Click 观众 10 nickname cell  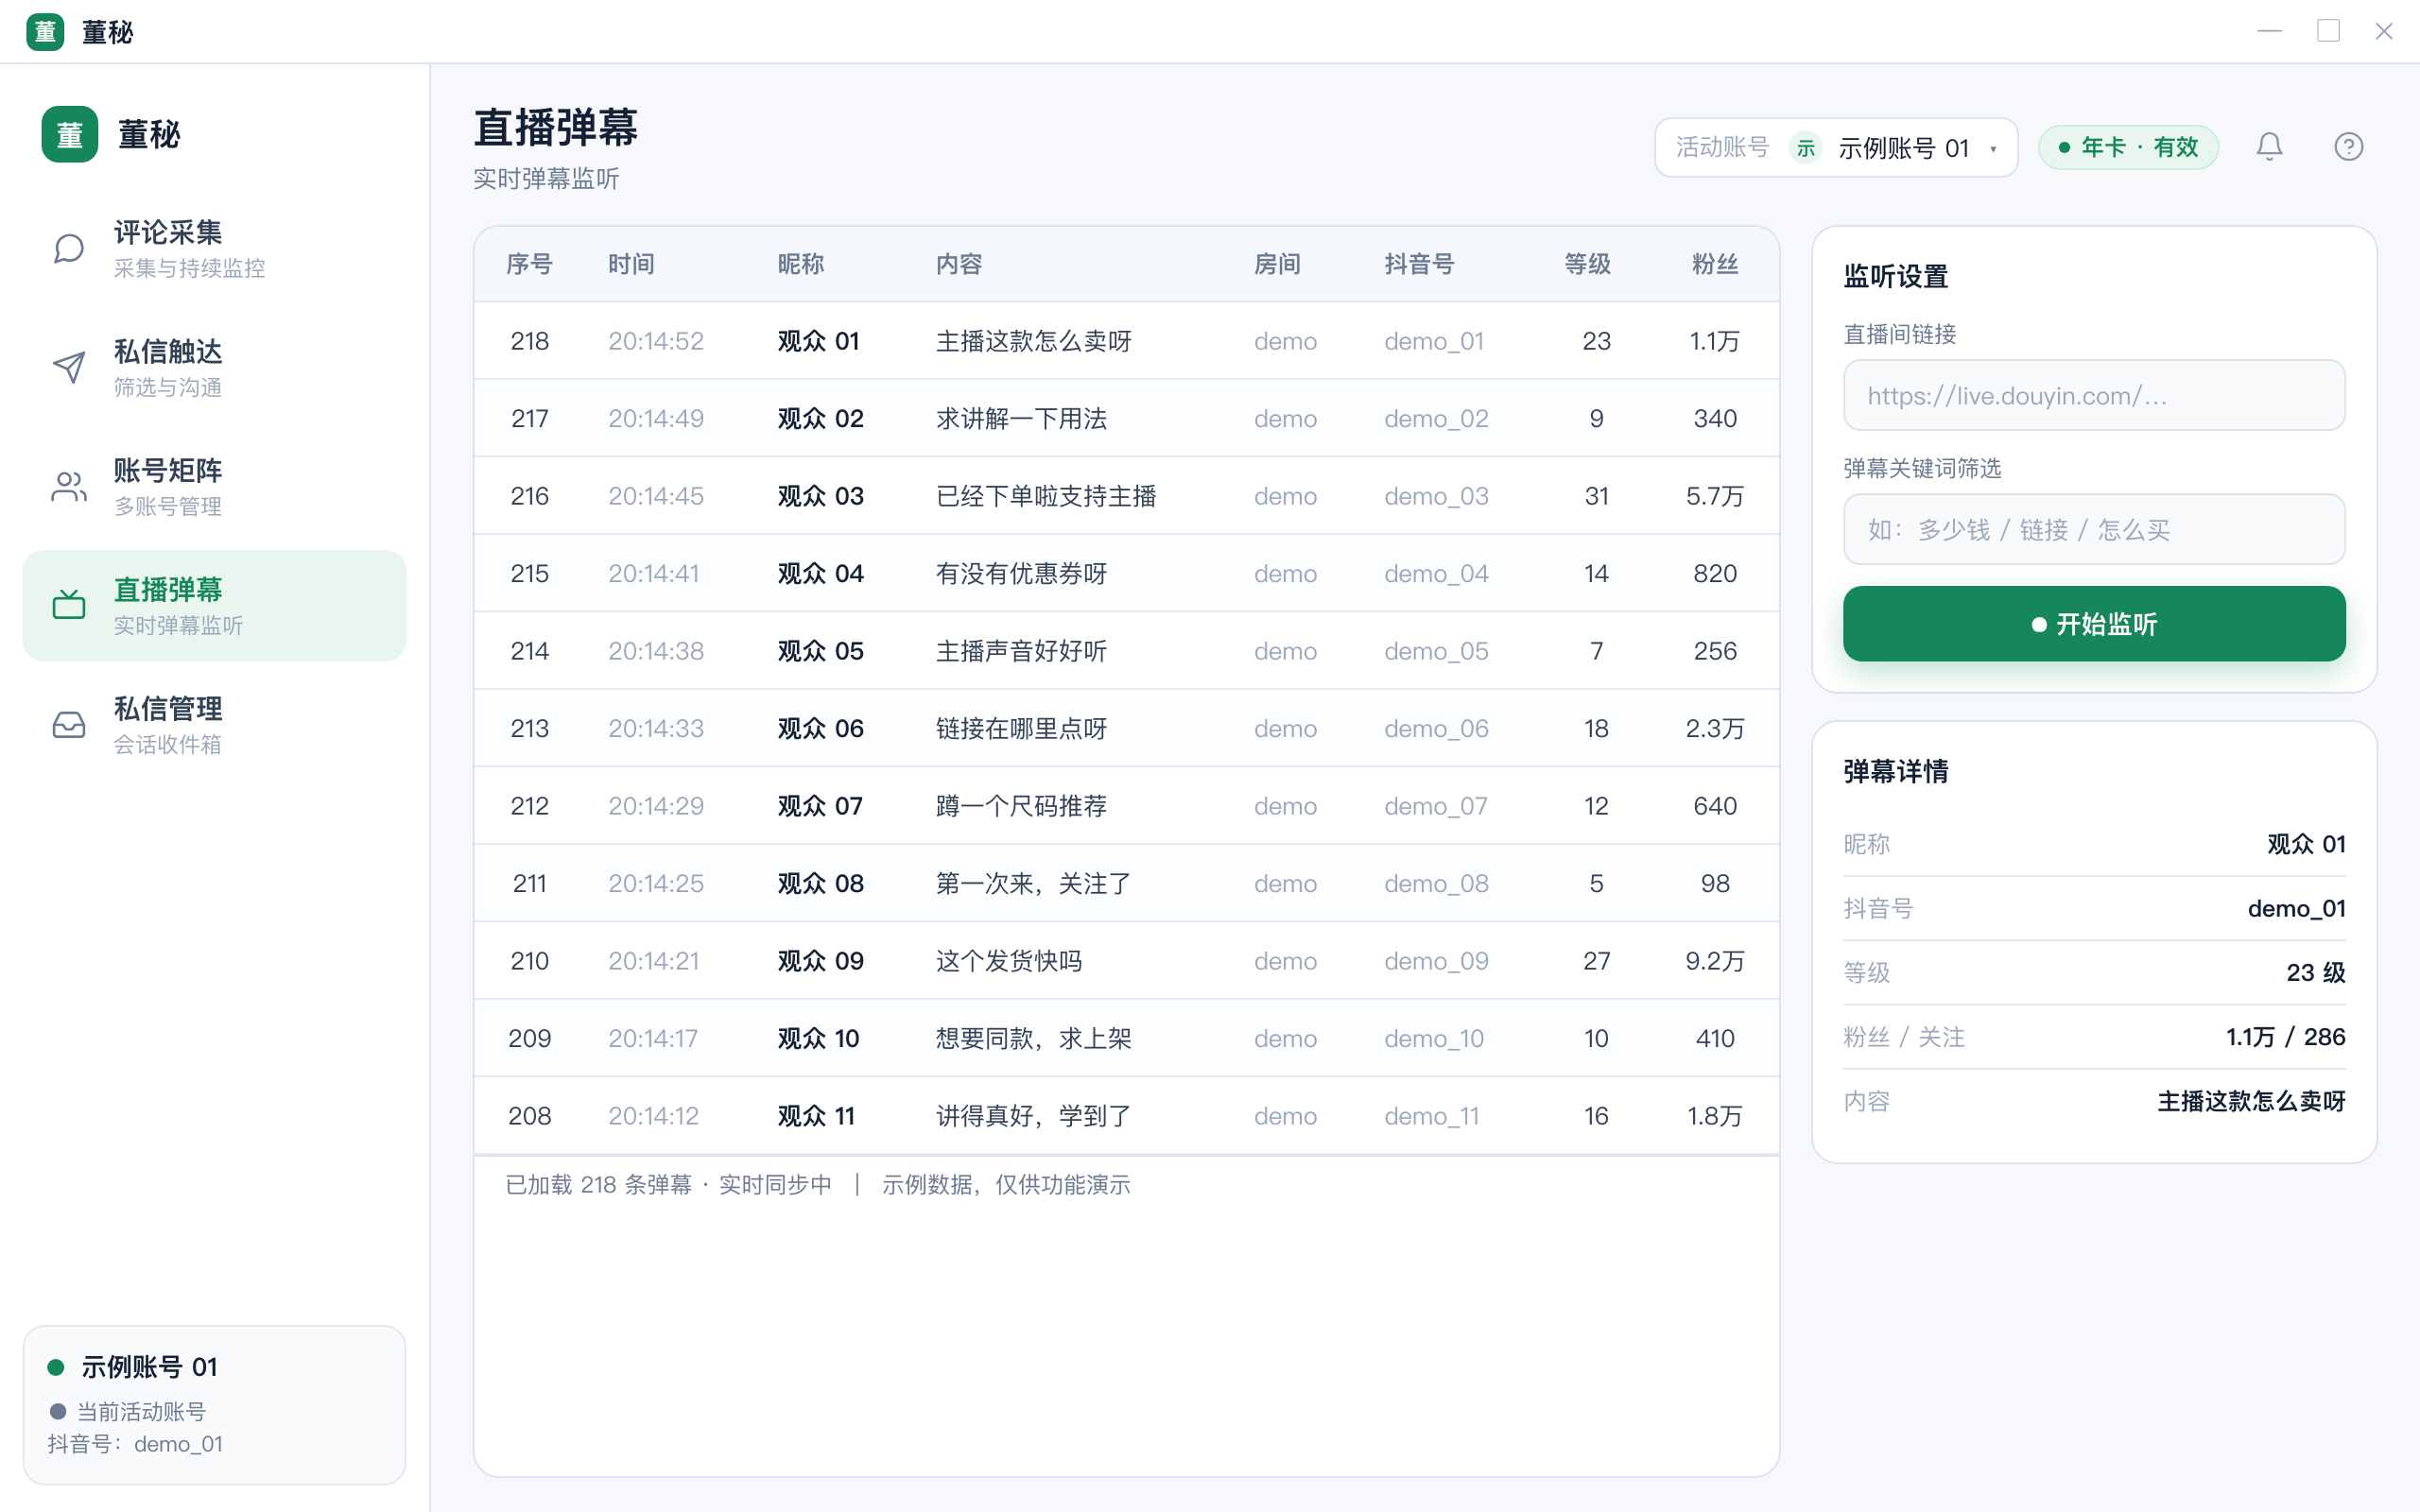coord(818,1038)
